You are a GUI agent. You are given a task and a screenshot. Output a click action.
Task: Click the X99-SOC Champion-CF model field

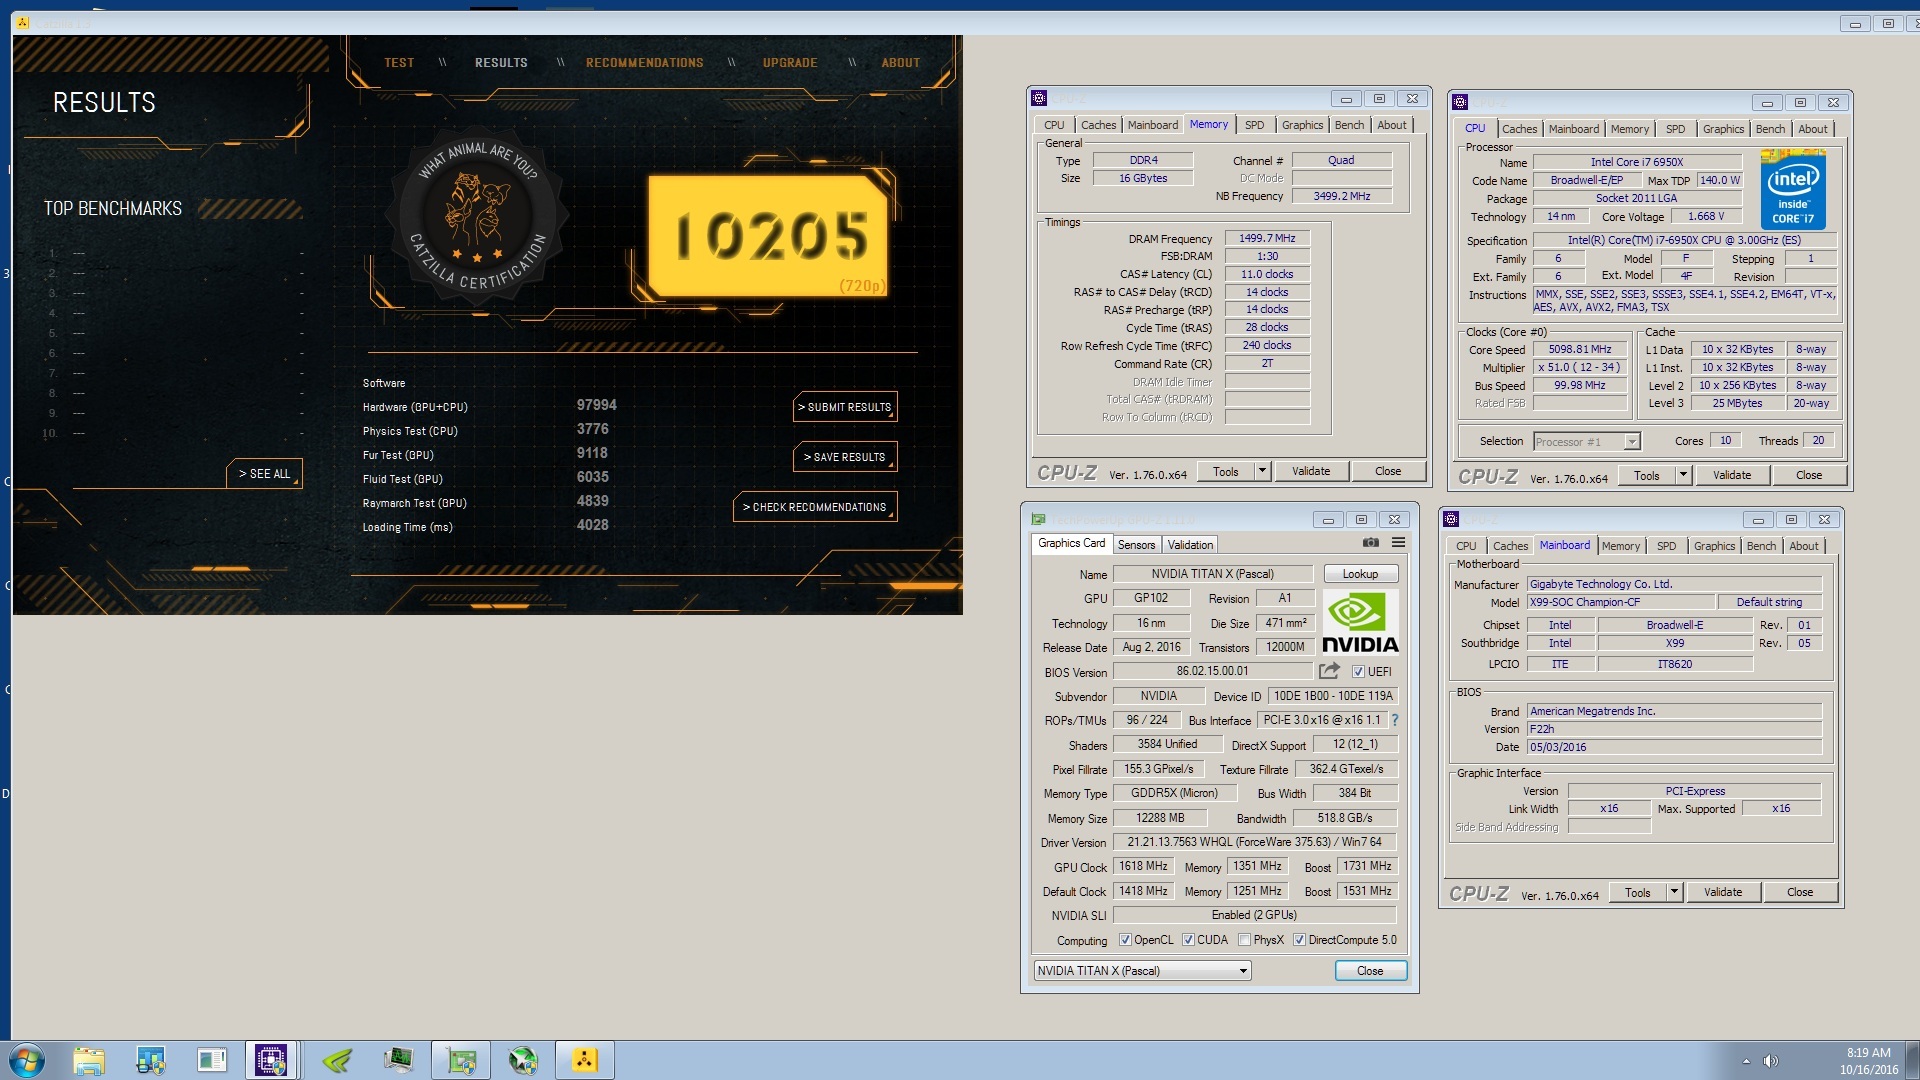point(1620,602)
